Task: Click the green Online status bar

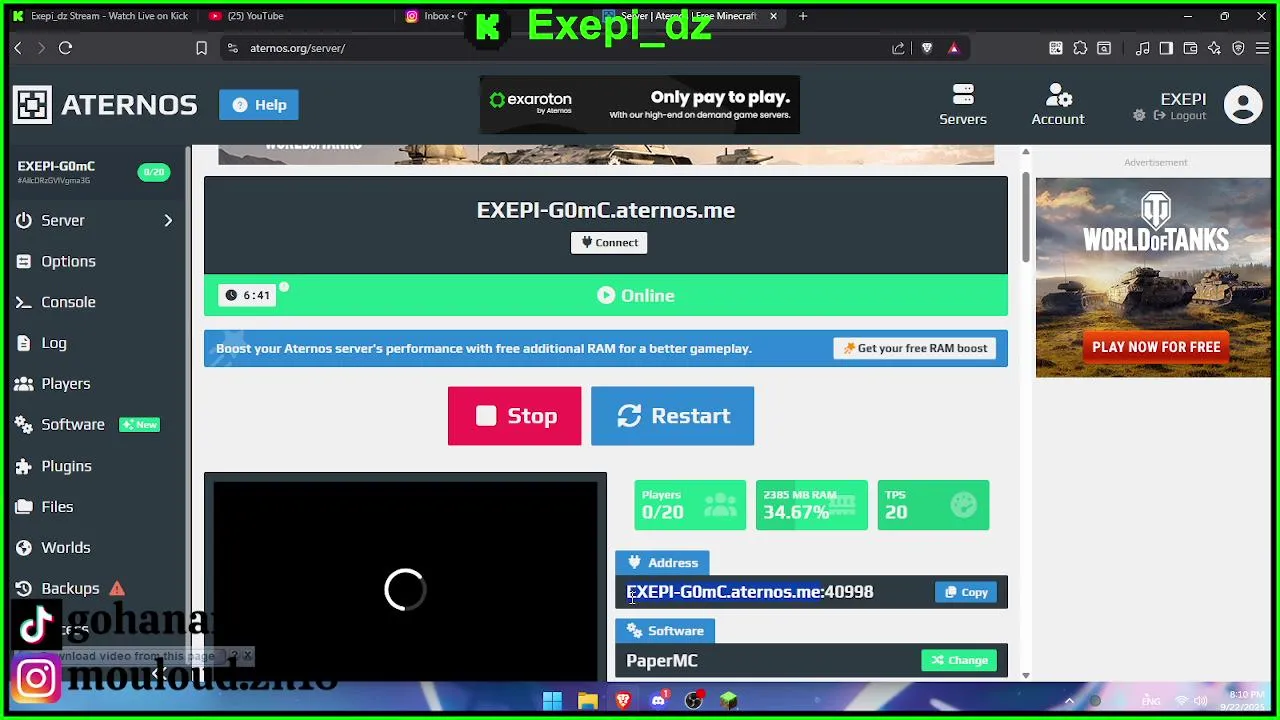Action: [606, 296]
